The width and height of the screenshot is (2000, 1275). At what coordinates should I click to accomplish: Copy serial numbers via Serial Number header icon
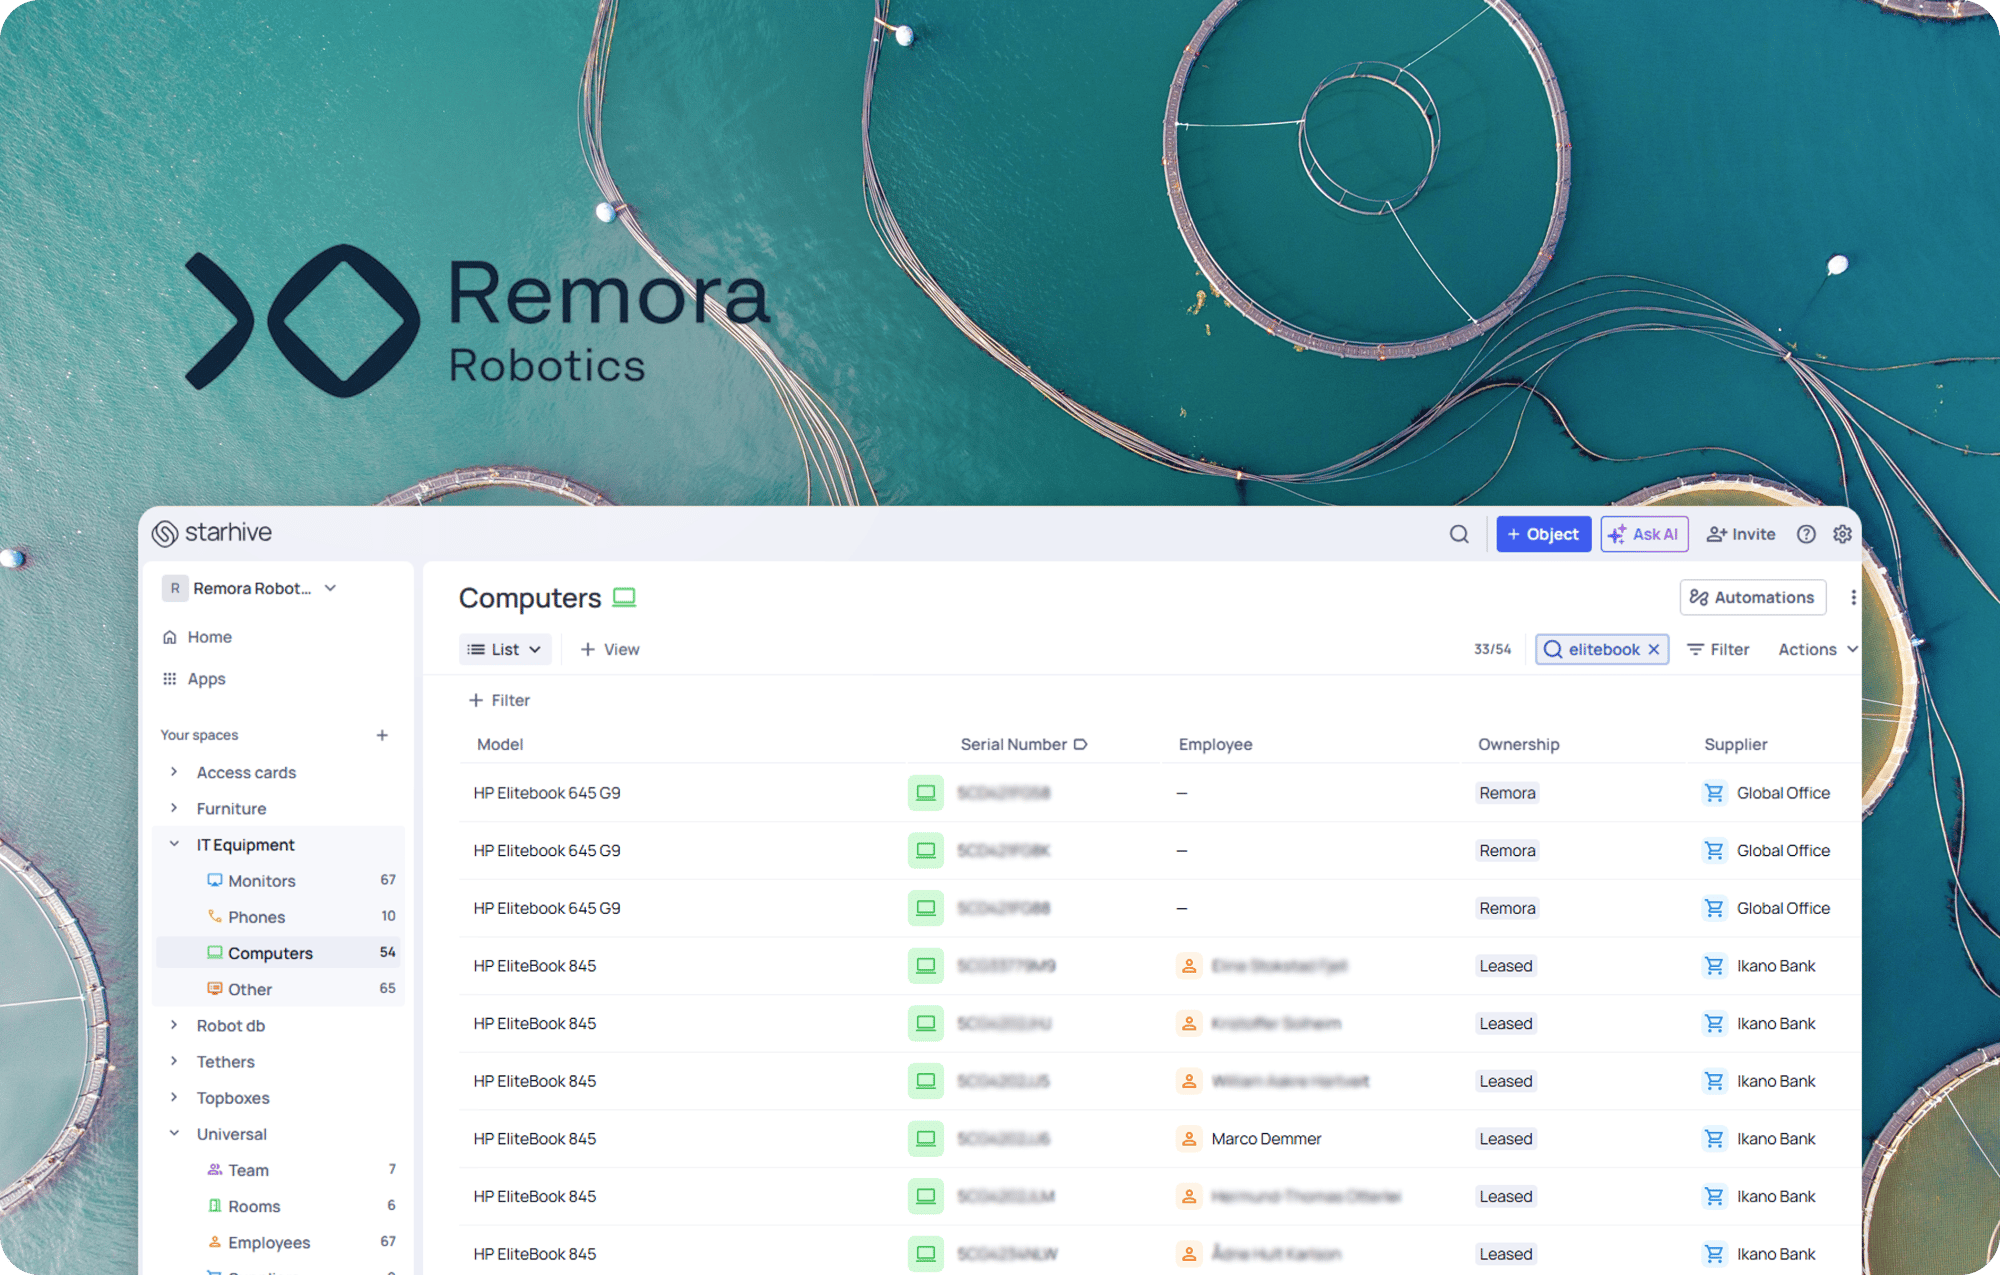(x=1079, y=744)
